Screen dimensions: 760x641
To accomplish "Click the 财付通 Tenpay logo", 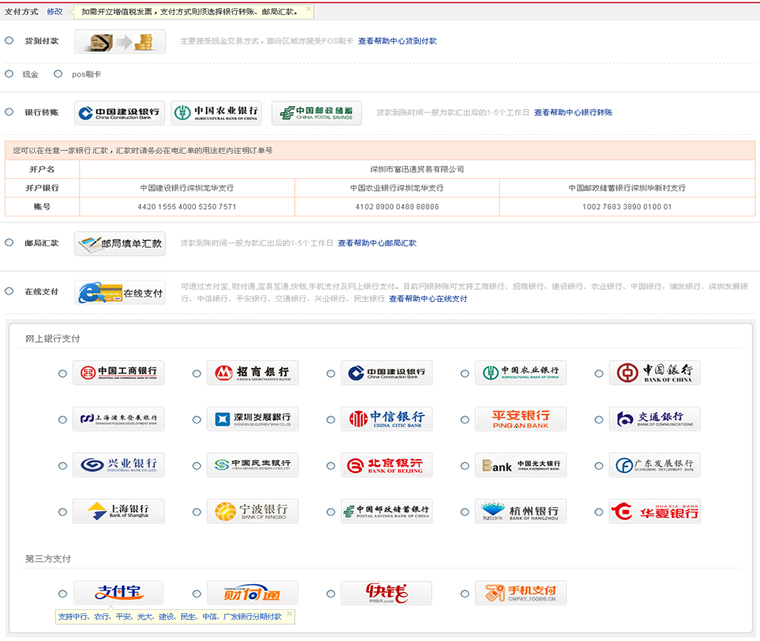I will point(252,592).
